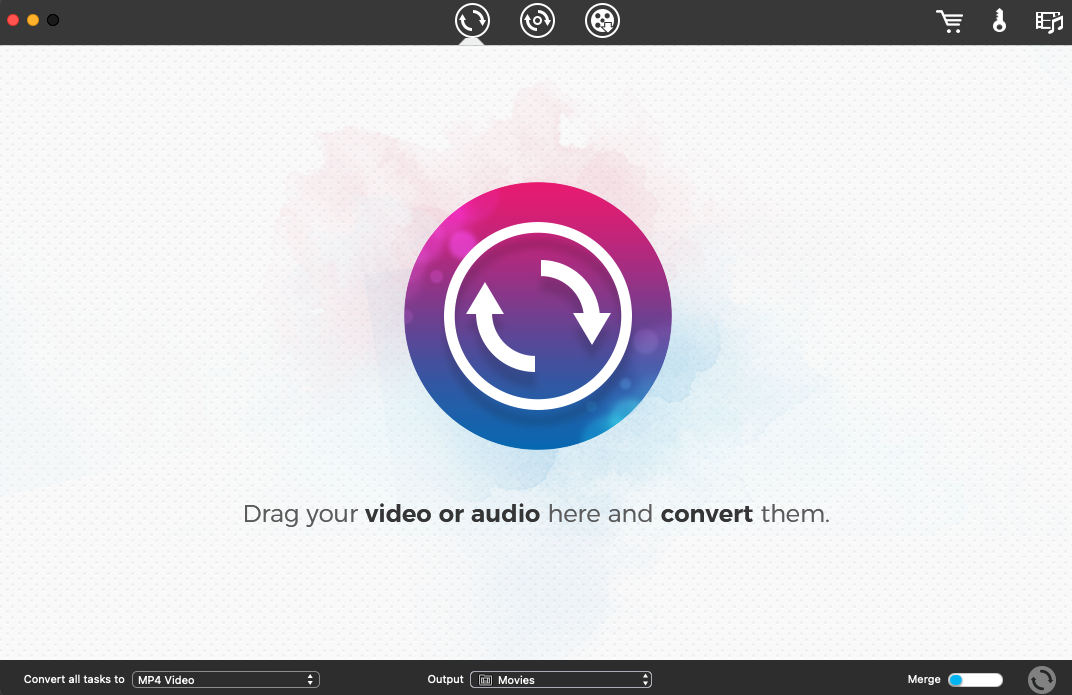Switch to the Convert tab icon
This screenshot has height=695, width=1072.
pos(472,20)
